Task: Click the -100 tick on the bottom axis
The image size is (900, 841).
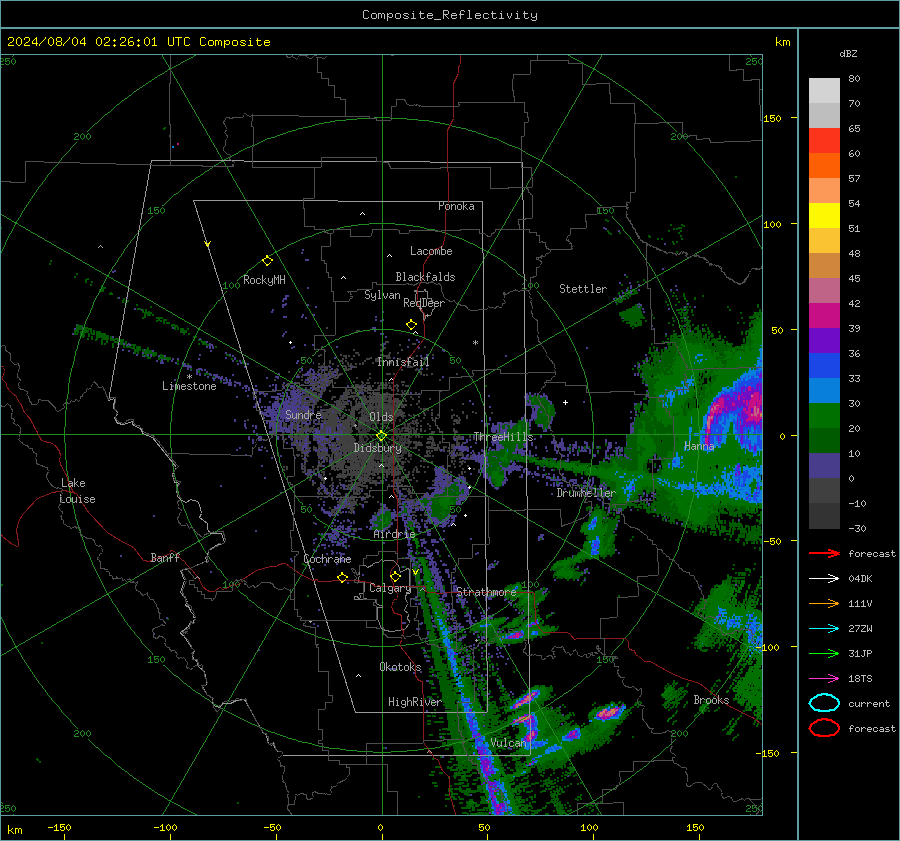Action: point(165,828)
